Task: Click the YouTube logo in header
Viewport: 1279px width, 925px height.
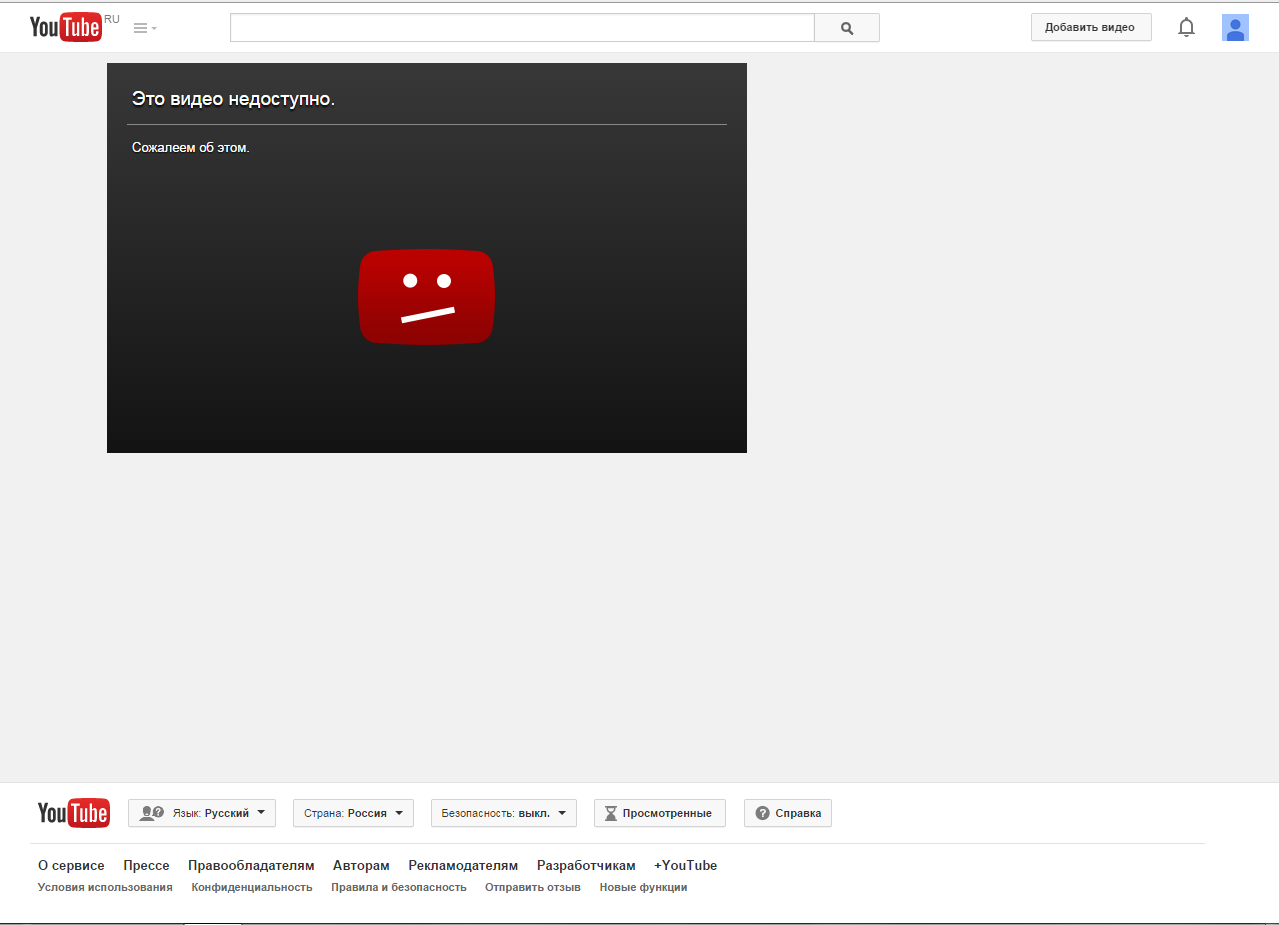Action: tap(66, 27)
